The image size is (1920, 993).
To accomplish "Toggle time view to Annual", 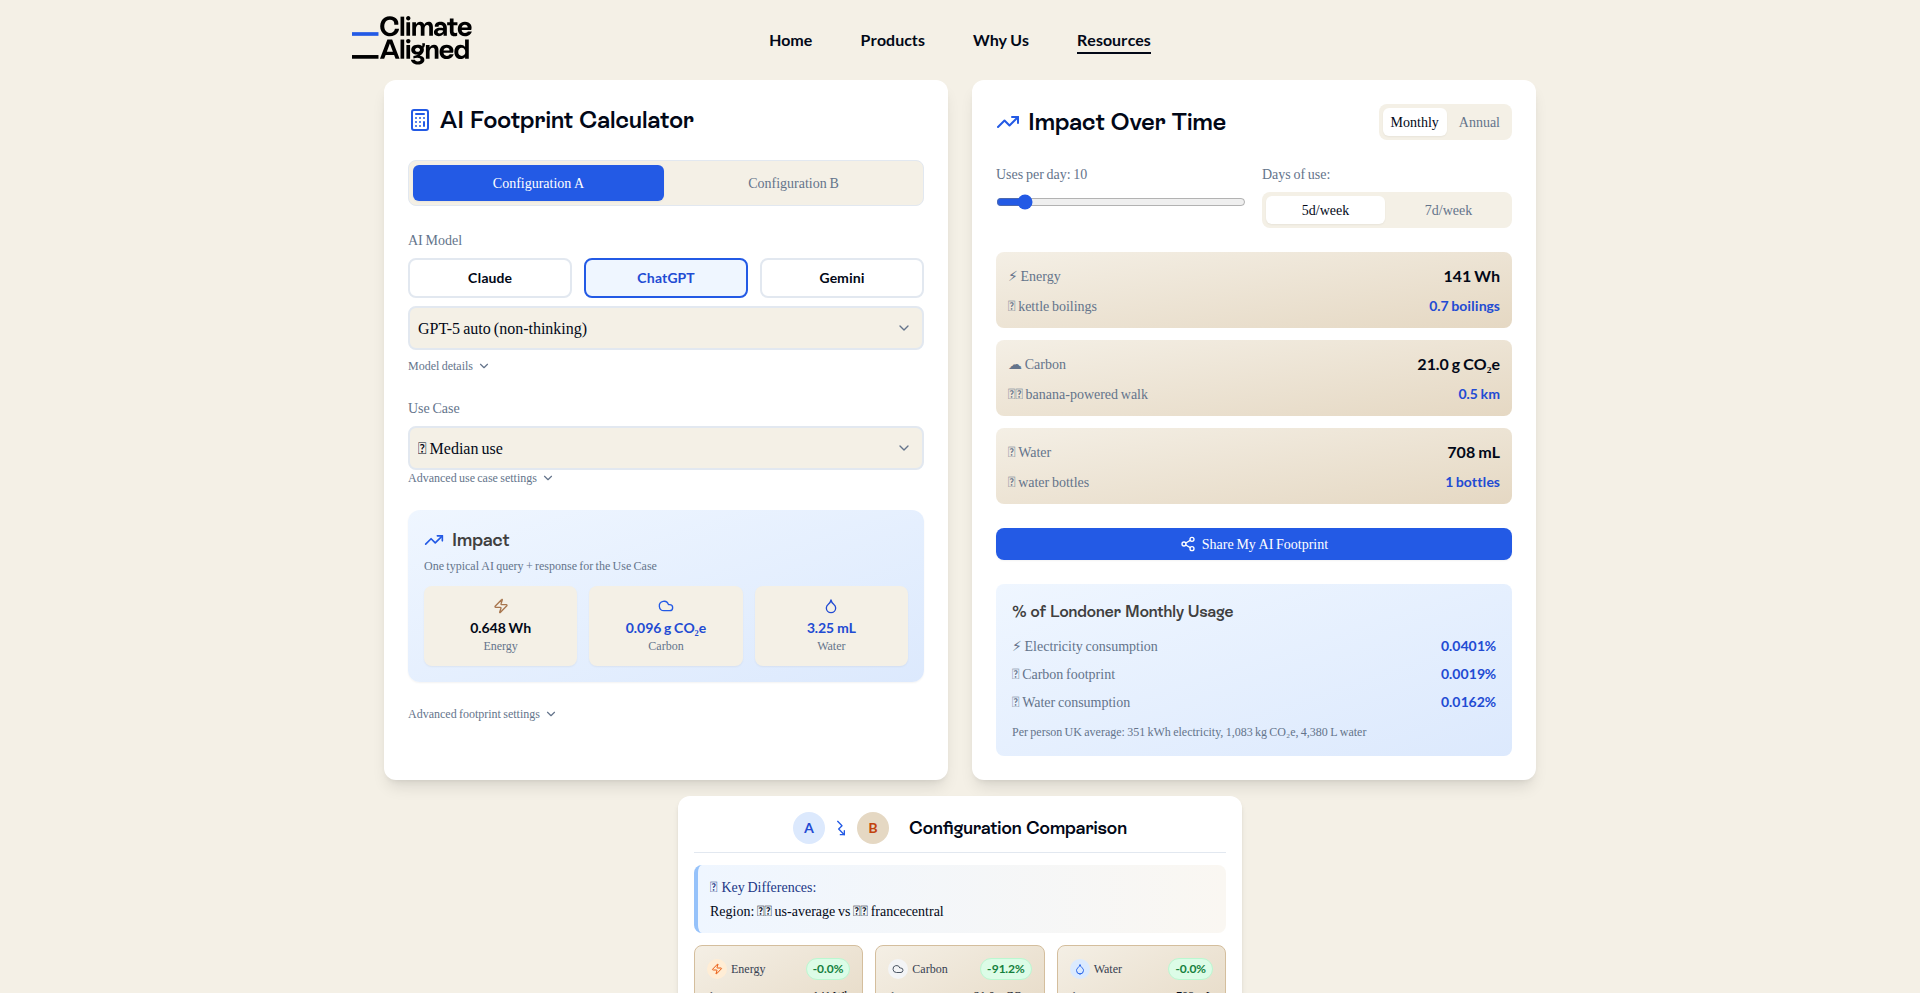I will (x=1479, y=122).
